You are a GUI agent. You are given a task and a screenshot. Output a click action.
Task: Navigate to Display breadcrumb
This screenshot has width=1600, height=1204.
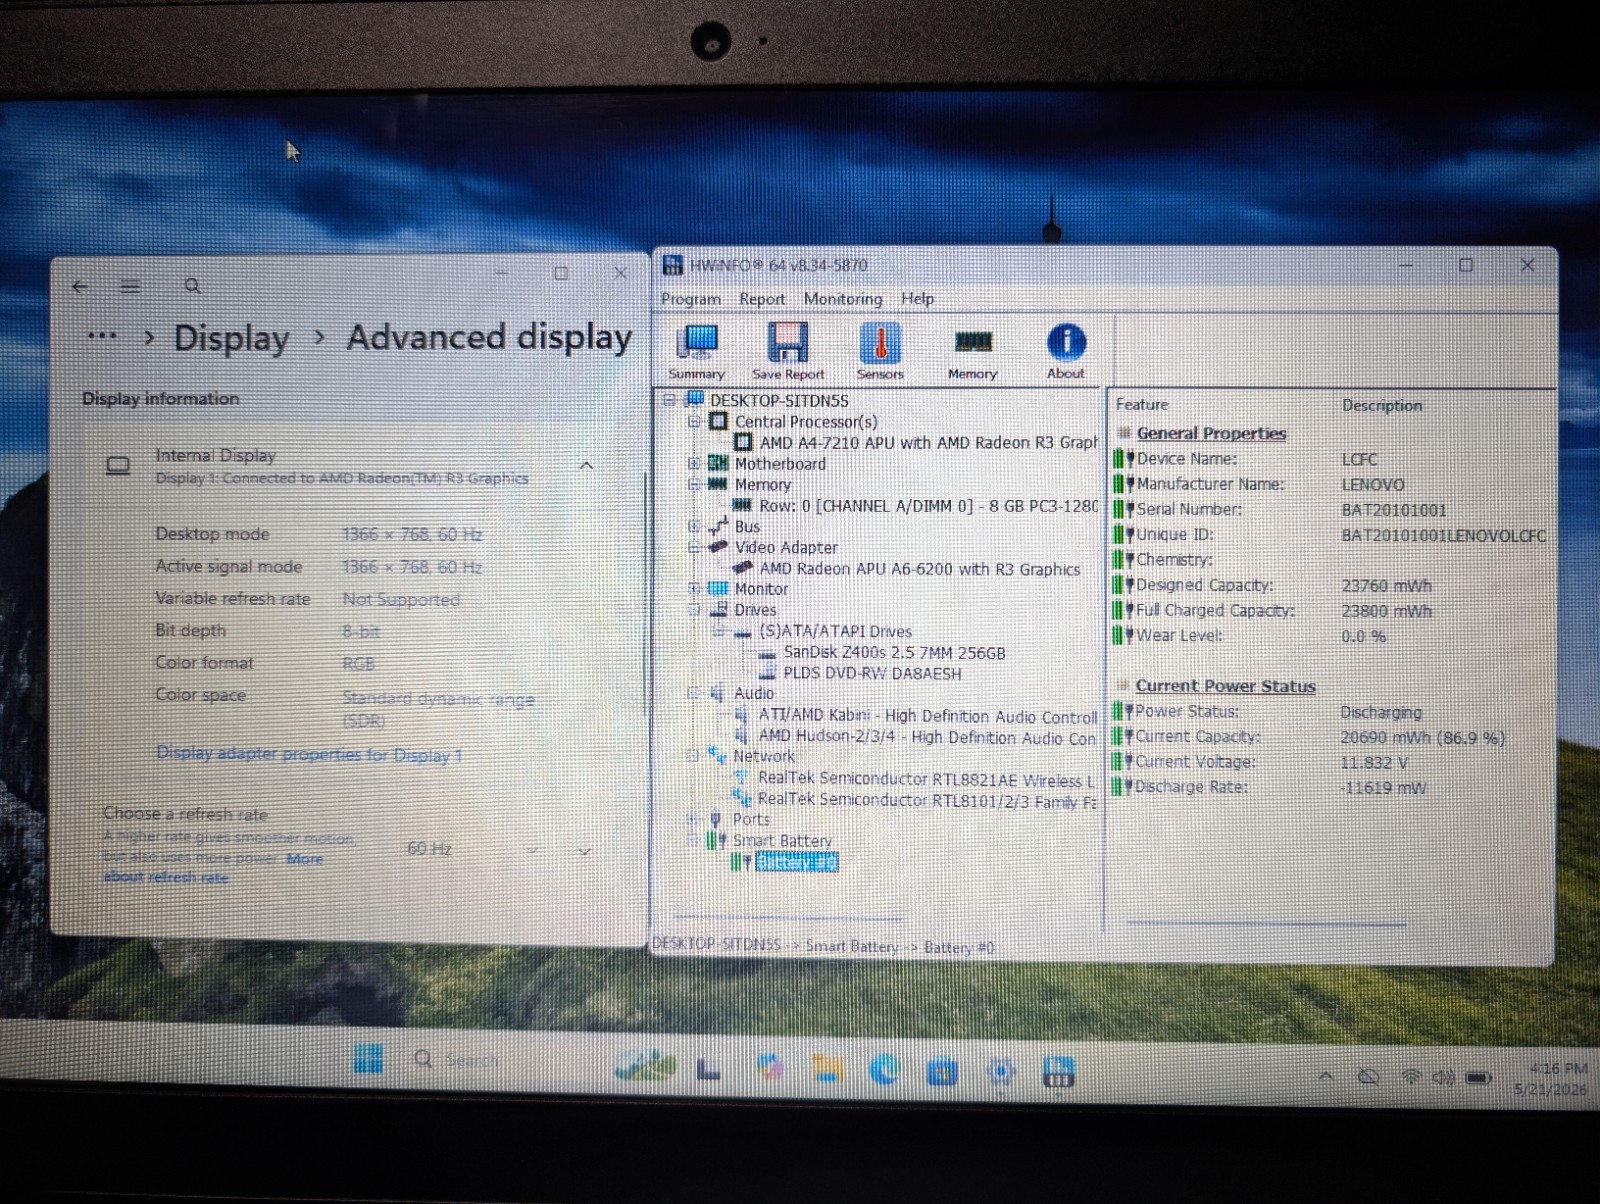[231, 338]
